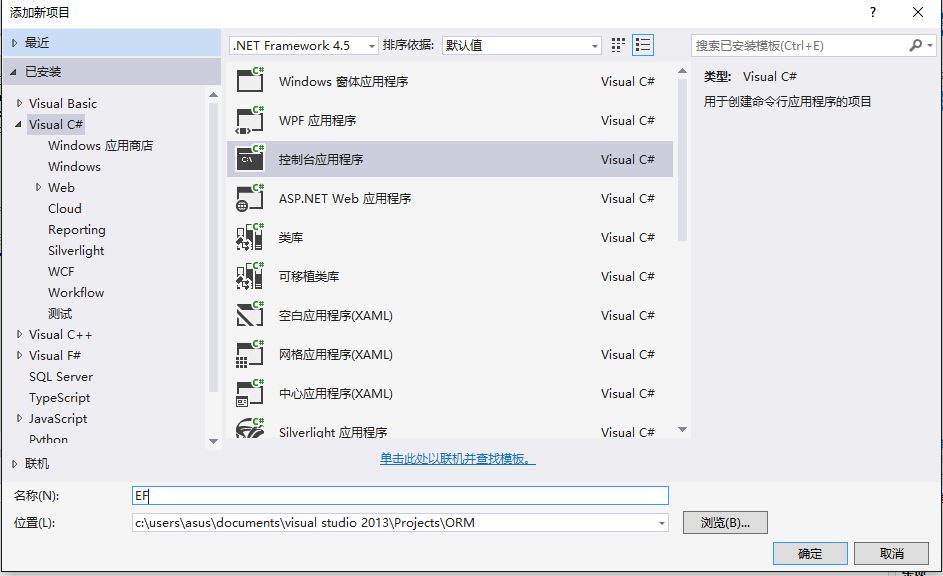Click the template list scrollbar thumb
Image resolution: width=943 pixels, height=576 pixels.
pyautogui.click(x=682, y=159)
